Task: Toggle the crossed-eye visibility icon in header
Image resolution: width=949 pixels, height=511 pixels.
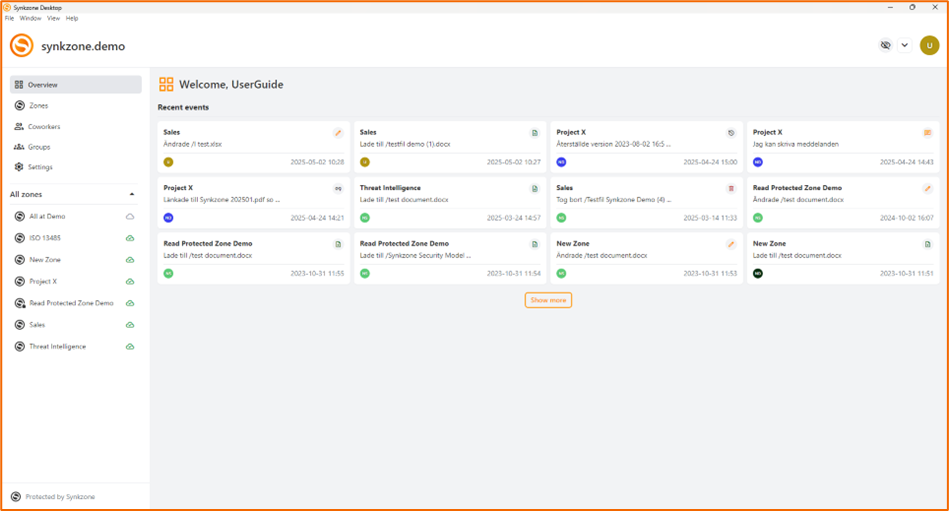Action: (x=885, y=45)
